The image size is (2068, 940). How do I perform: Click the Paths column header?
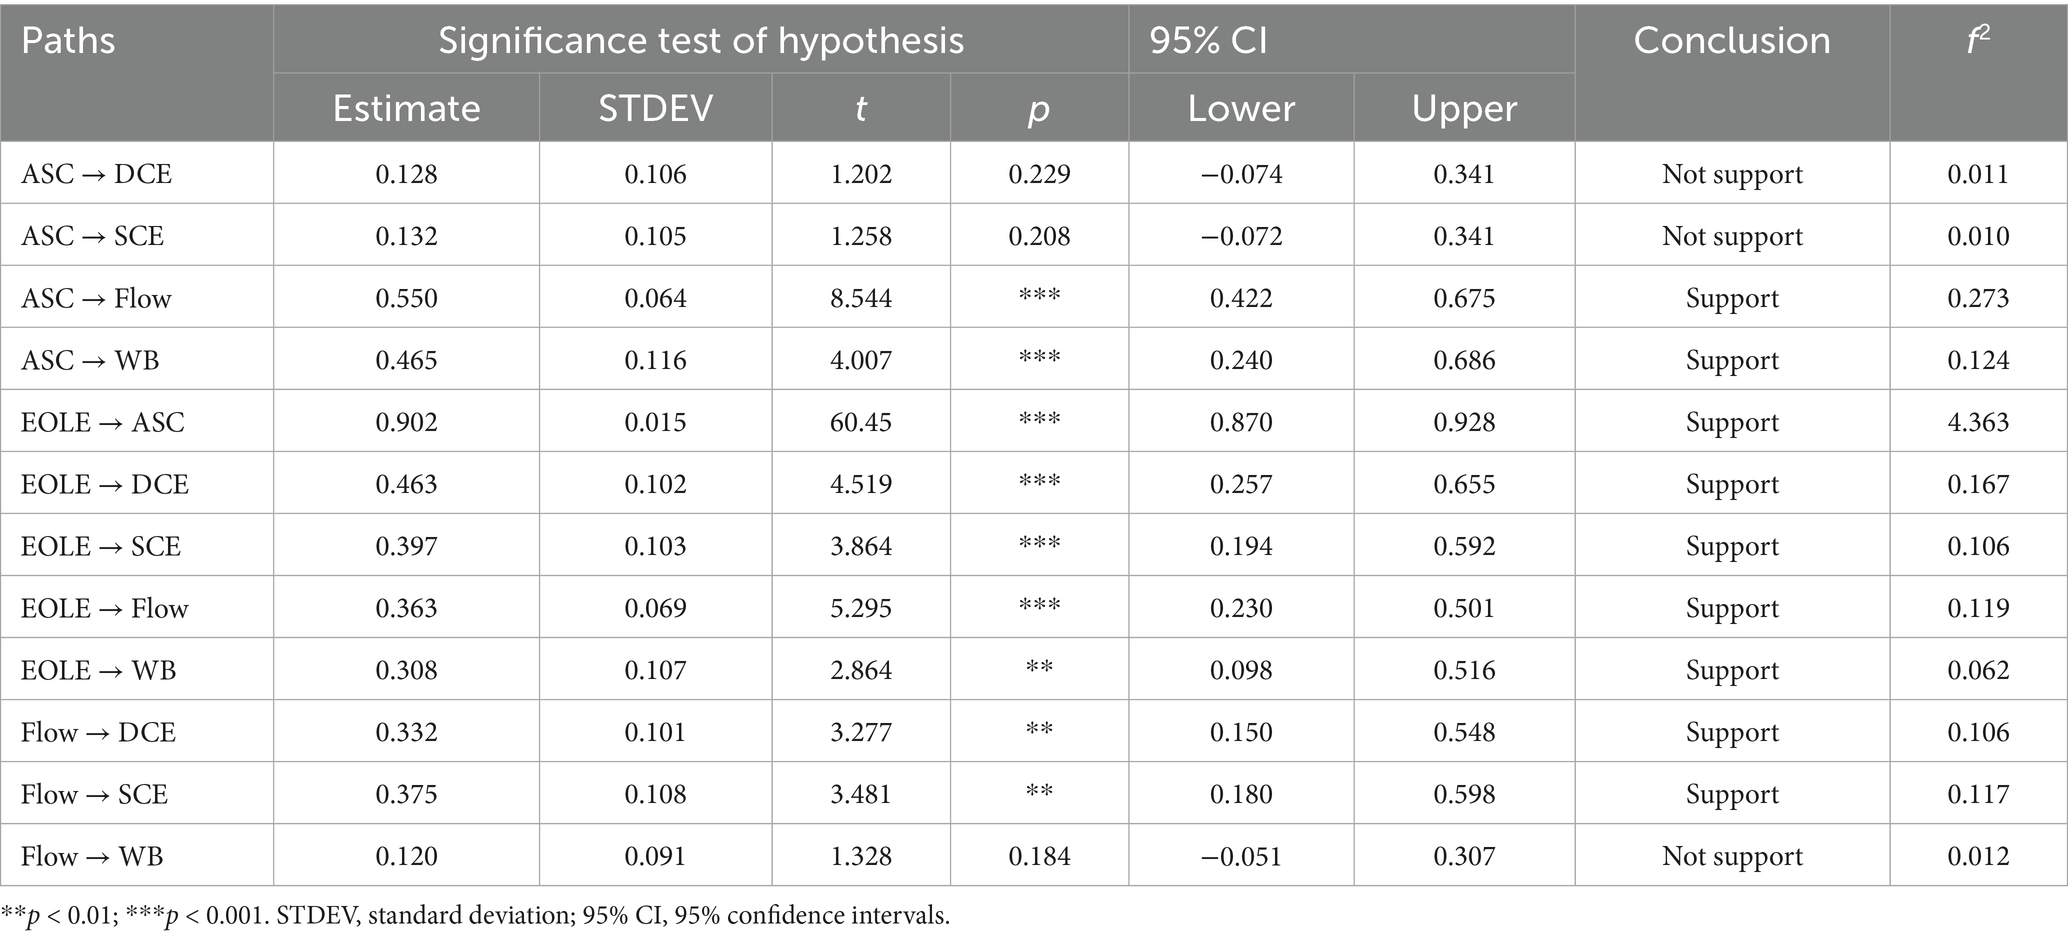pos(68,41)
